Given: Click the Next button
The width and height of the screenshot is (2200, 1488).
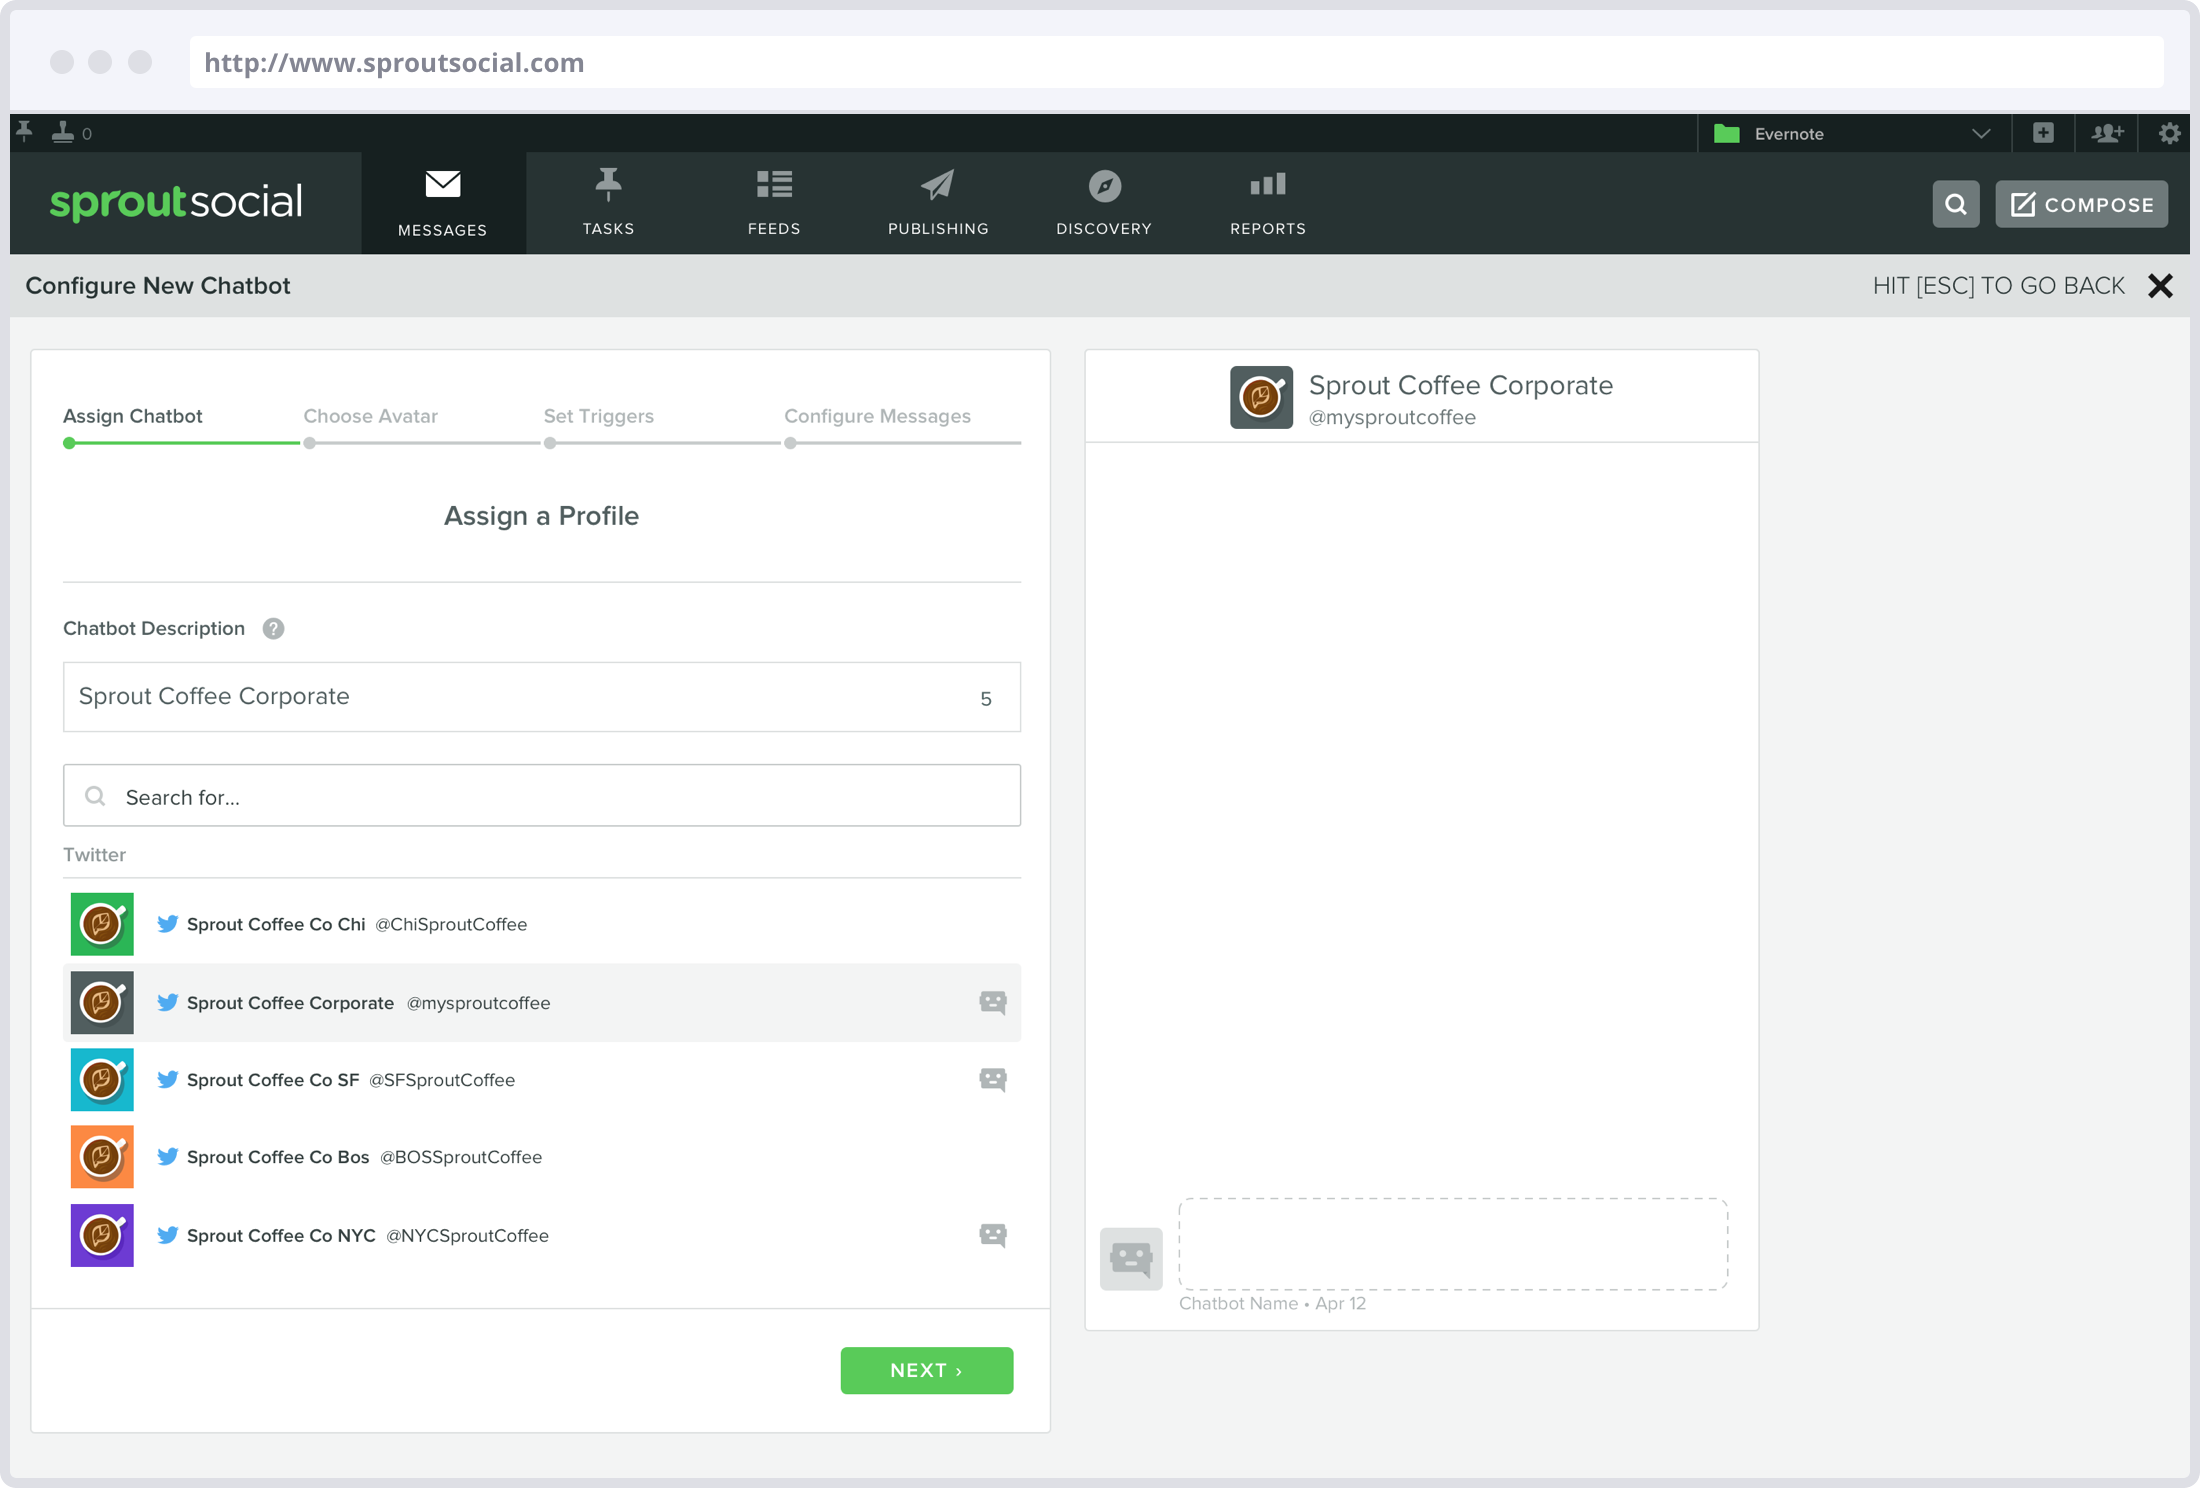Looking at the screenshot, I should tap(926, 1370).
